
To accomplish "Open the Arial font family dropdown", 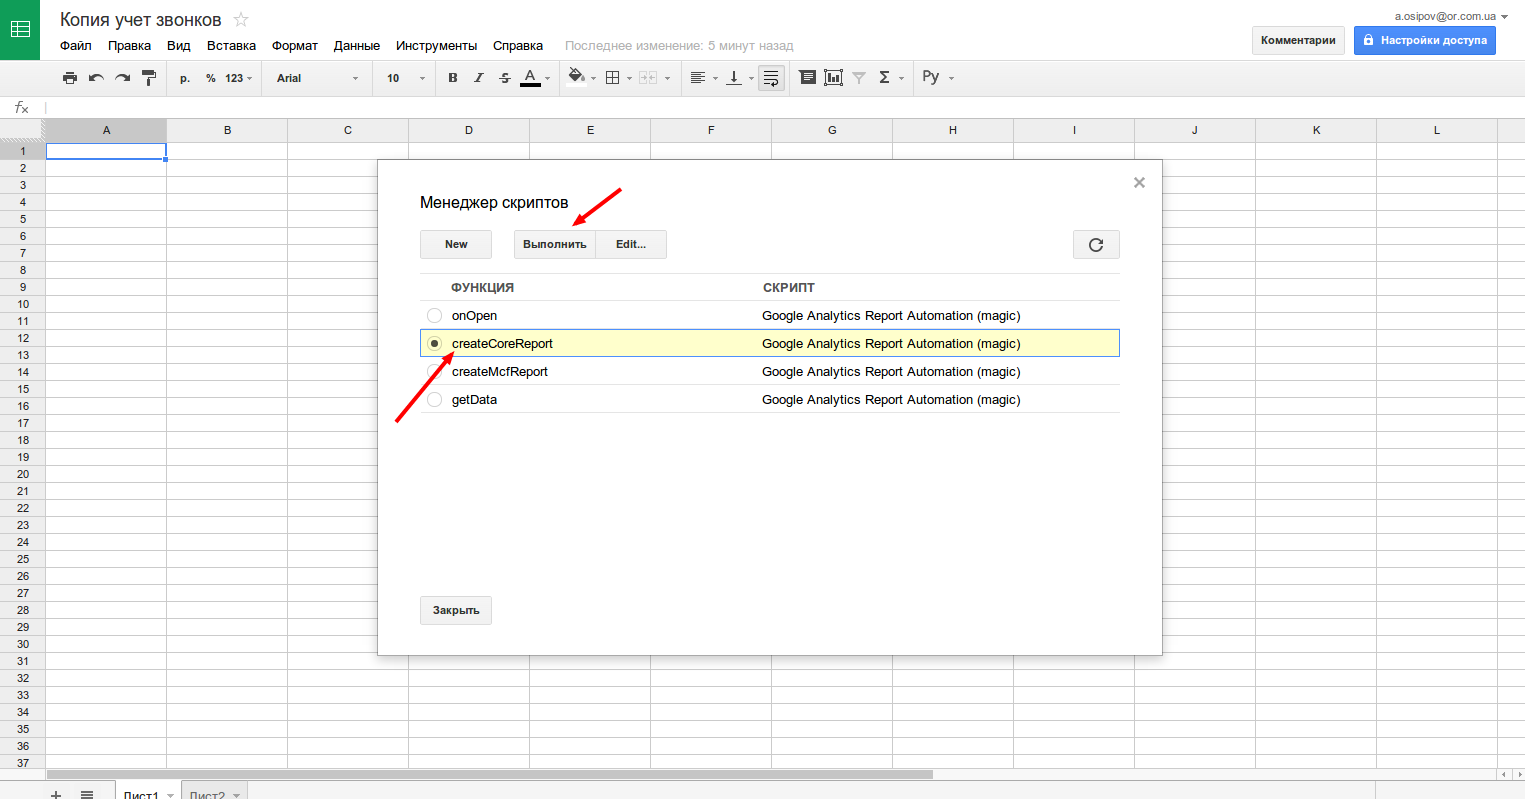I will pyautogui.click(x=317, y=78).
